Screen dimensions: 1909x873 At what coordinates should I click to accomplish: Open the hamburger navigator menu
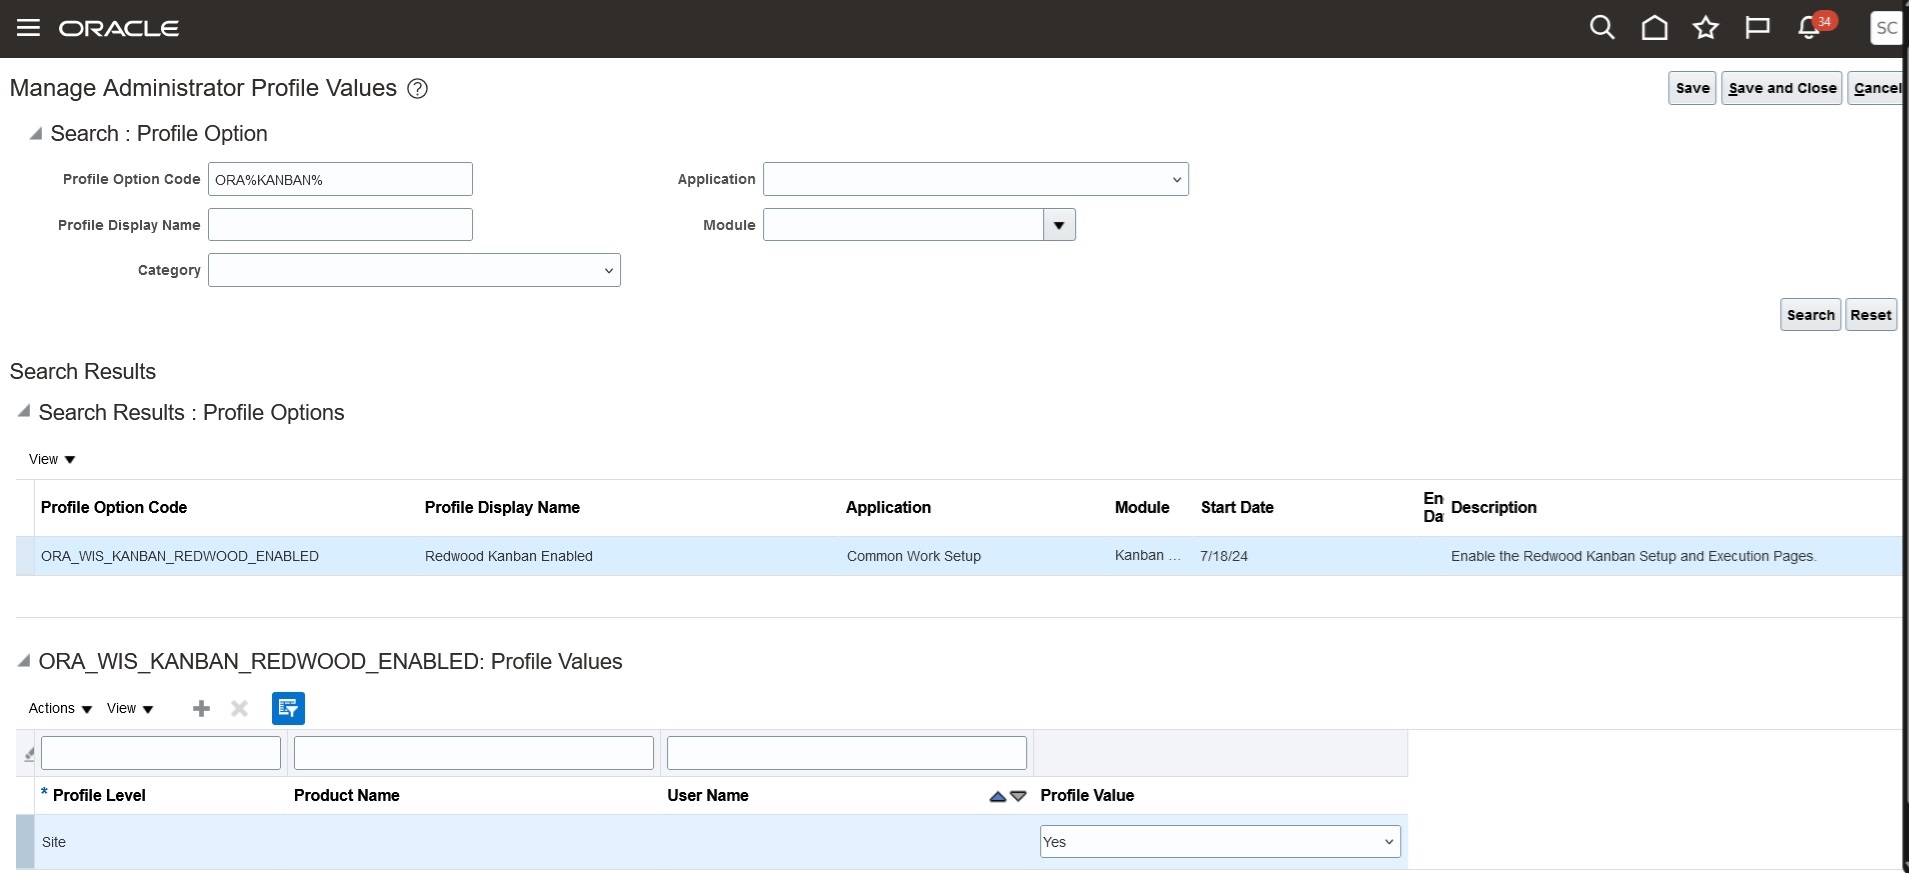[28, 28]
